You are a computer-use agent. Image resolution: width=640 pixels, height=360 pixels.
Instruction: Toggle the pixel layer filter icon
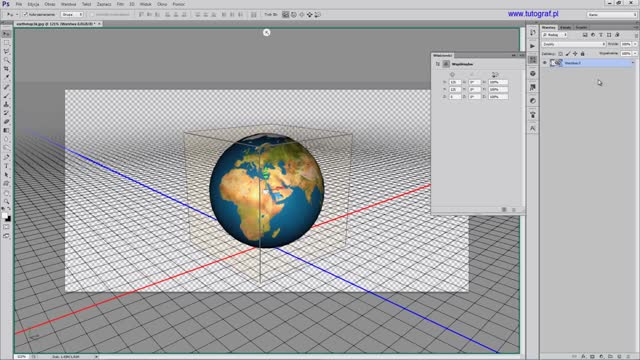585,35
